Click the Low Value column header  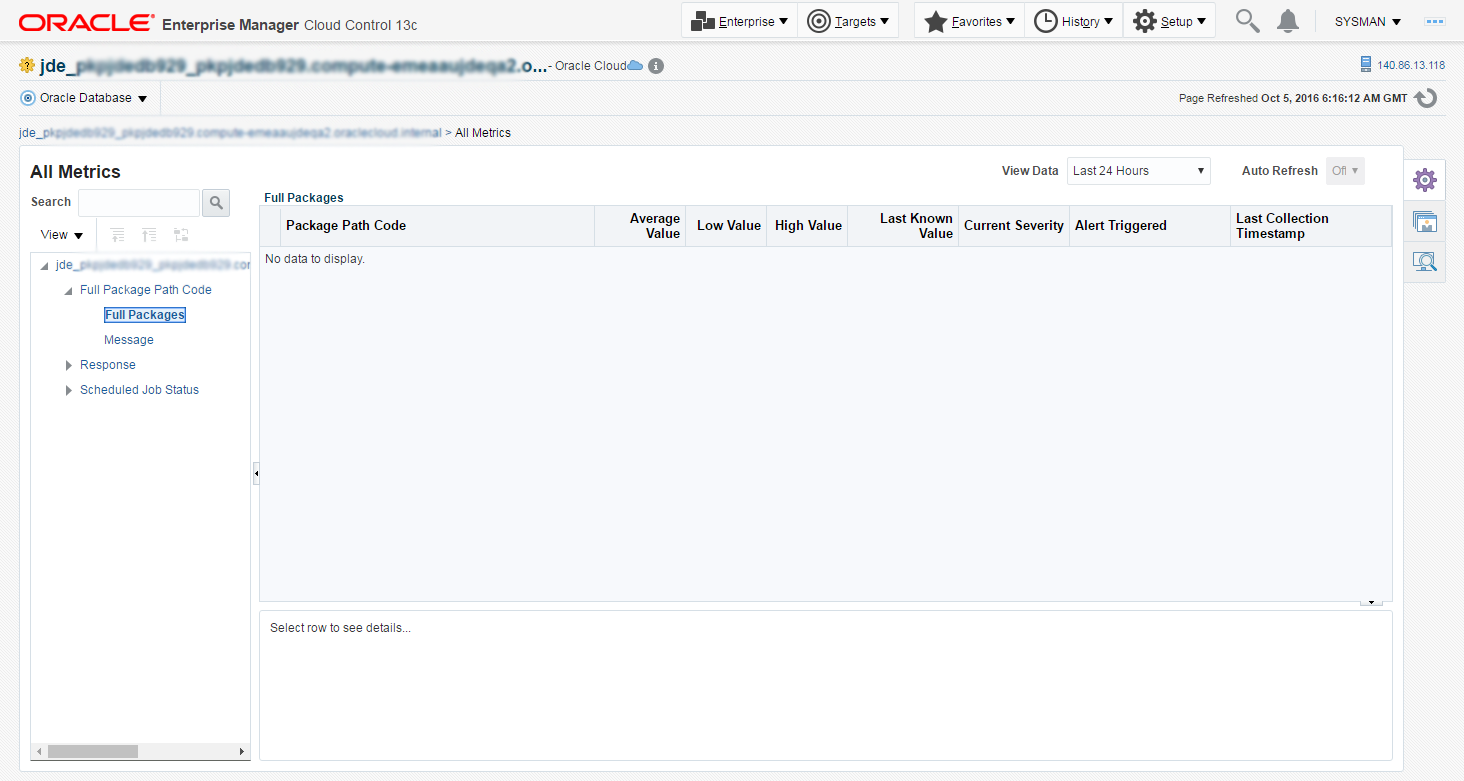(x=726, y=226)
